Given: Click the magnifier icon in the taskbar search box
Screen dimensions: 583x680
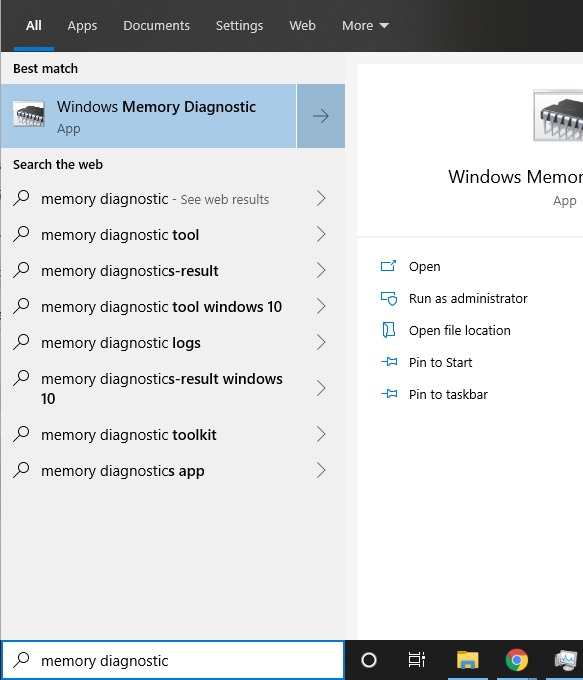Looking at the screenshot, I should [x=21, y=660].
